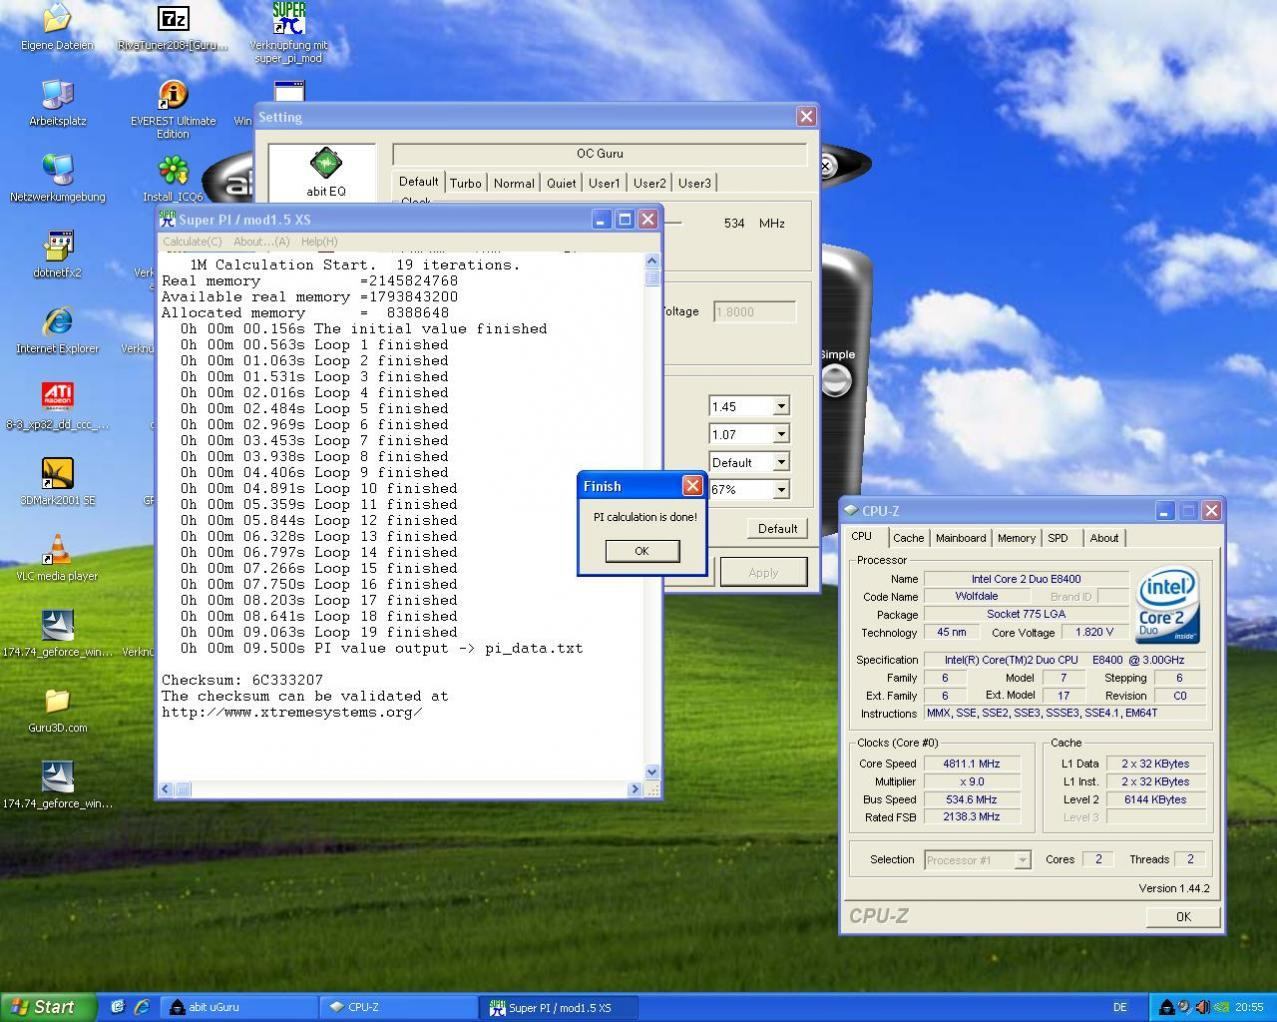1277x1022 pixels.
Task: Click the DE language indicator in taskbar
Action: point(1120,1007)
